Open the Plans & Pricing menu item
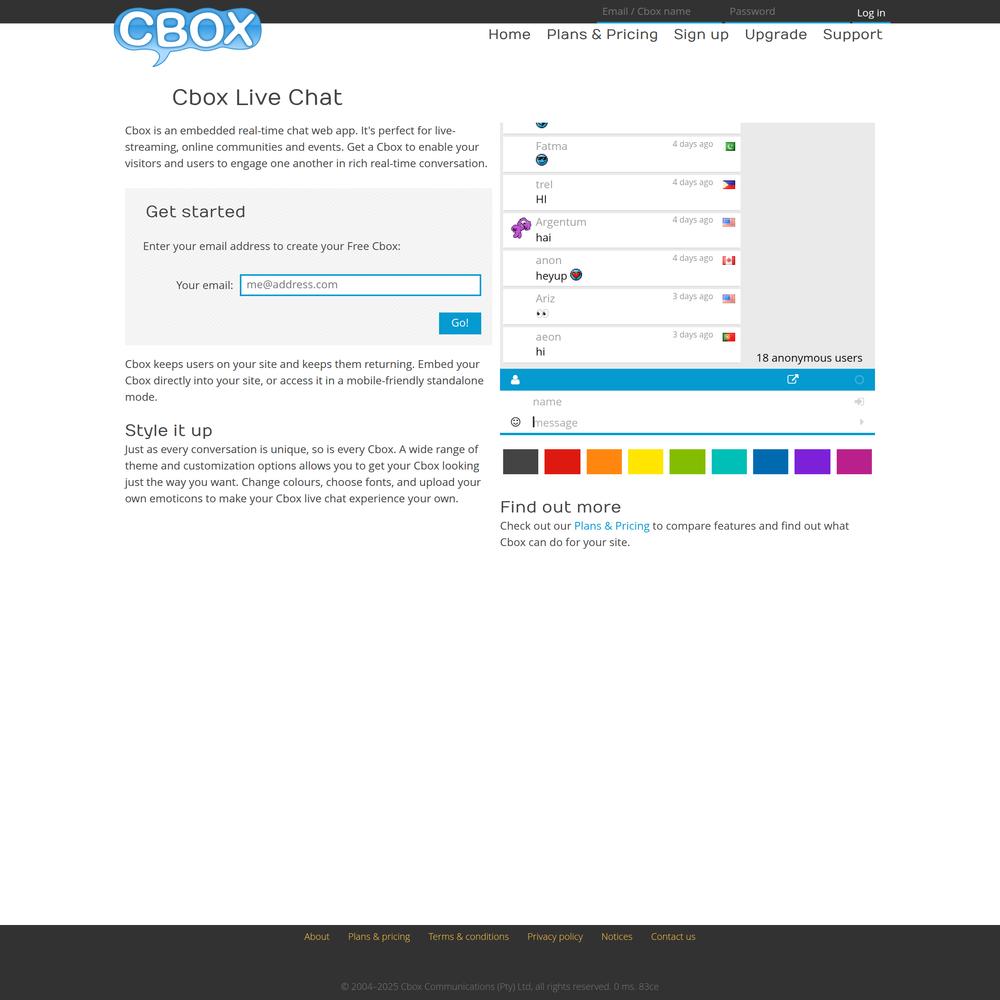The width and height of the screenshot is (1000, 1000). tap(602, 34)
